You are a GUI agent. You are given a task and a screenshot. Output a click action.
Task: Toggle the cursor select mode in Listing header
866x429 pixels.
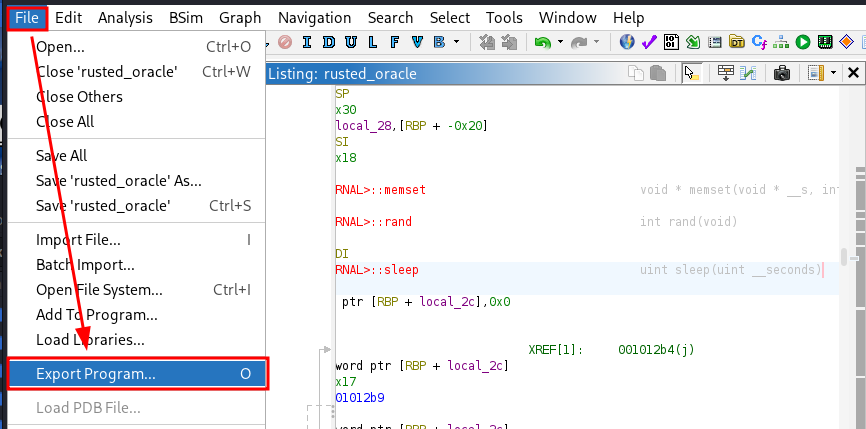[x=691, y=73]
